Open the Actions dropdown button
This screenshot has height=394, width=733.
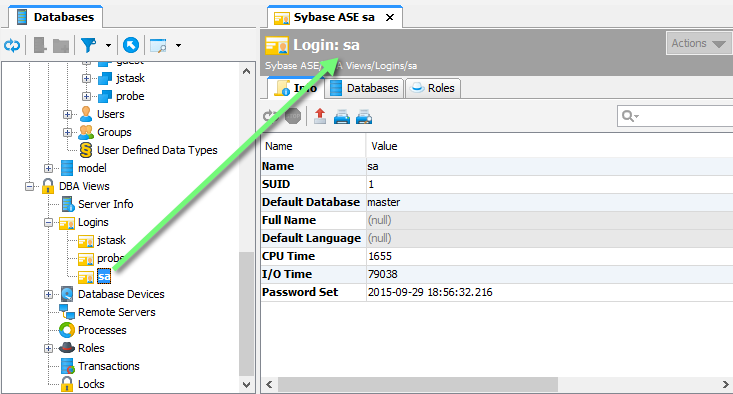(x=698, y=43)
